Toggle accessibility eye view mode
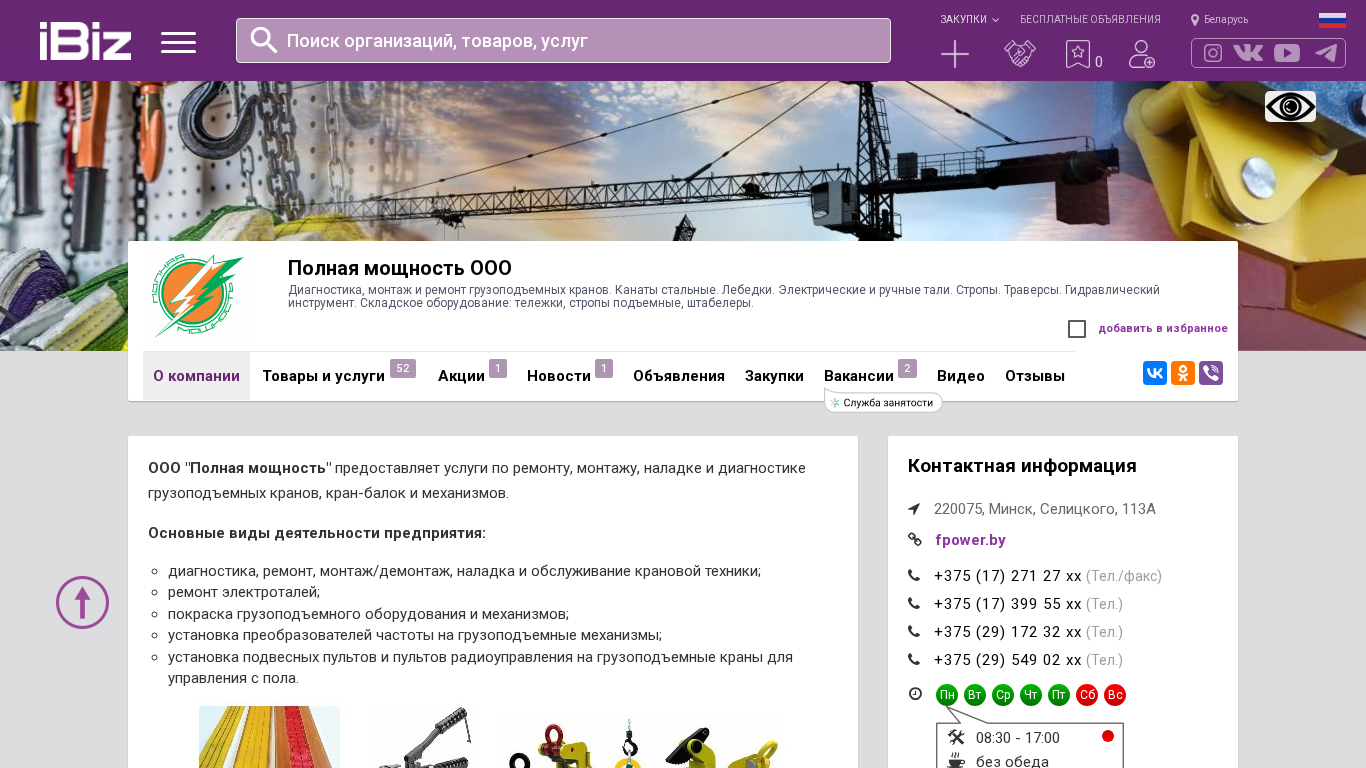This screenshot has height=768, width=1366. coord(1290,106)
